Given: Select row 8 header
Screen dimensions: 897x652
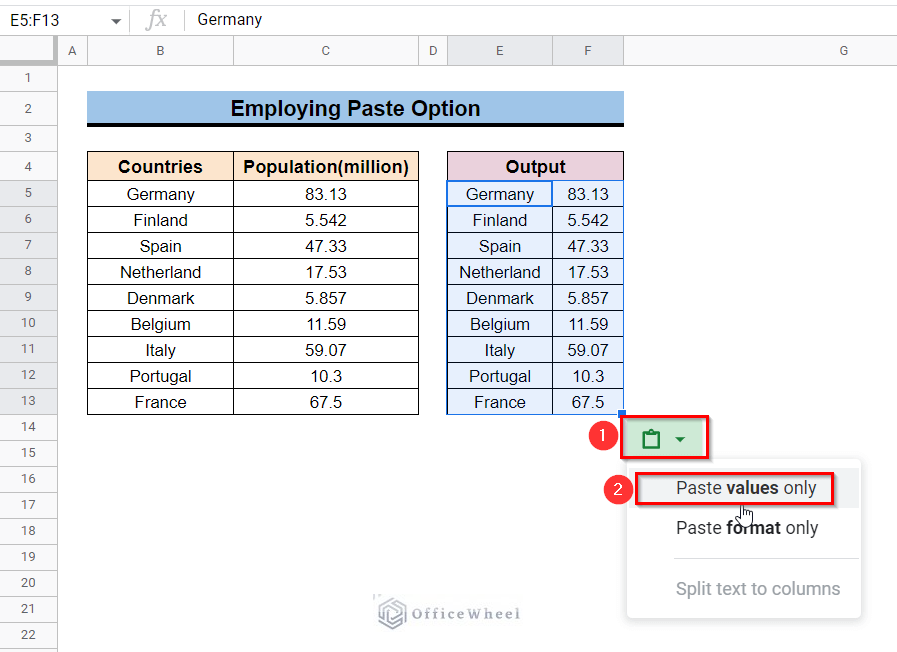Looking at the screenshot, I should point(28,272).
